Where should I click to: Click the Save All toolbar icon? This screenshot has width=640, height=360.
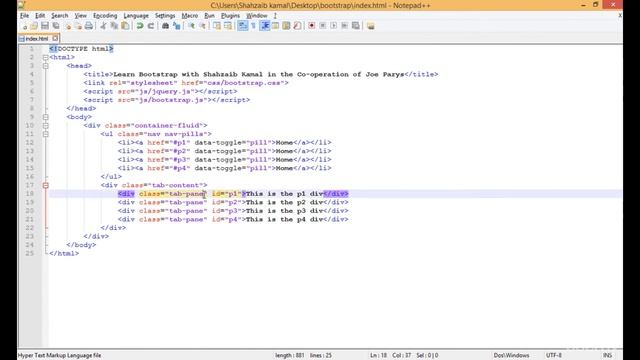click(x=56, y=26)
